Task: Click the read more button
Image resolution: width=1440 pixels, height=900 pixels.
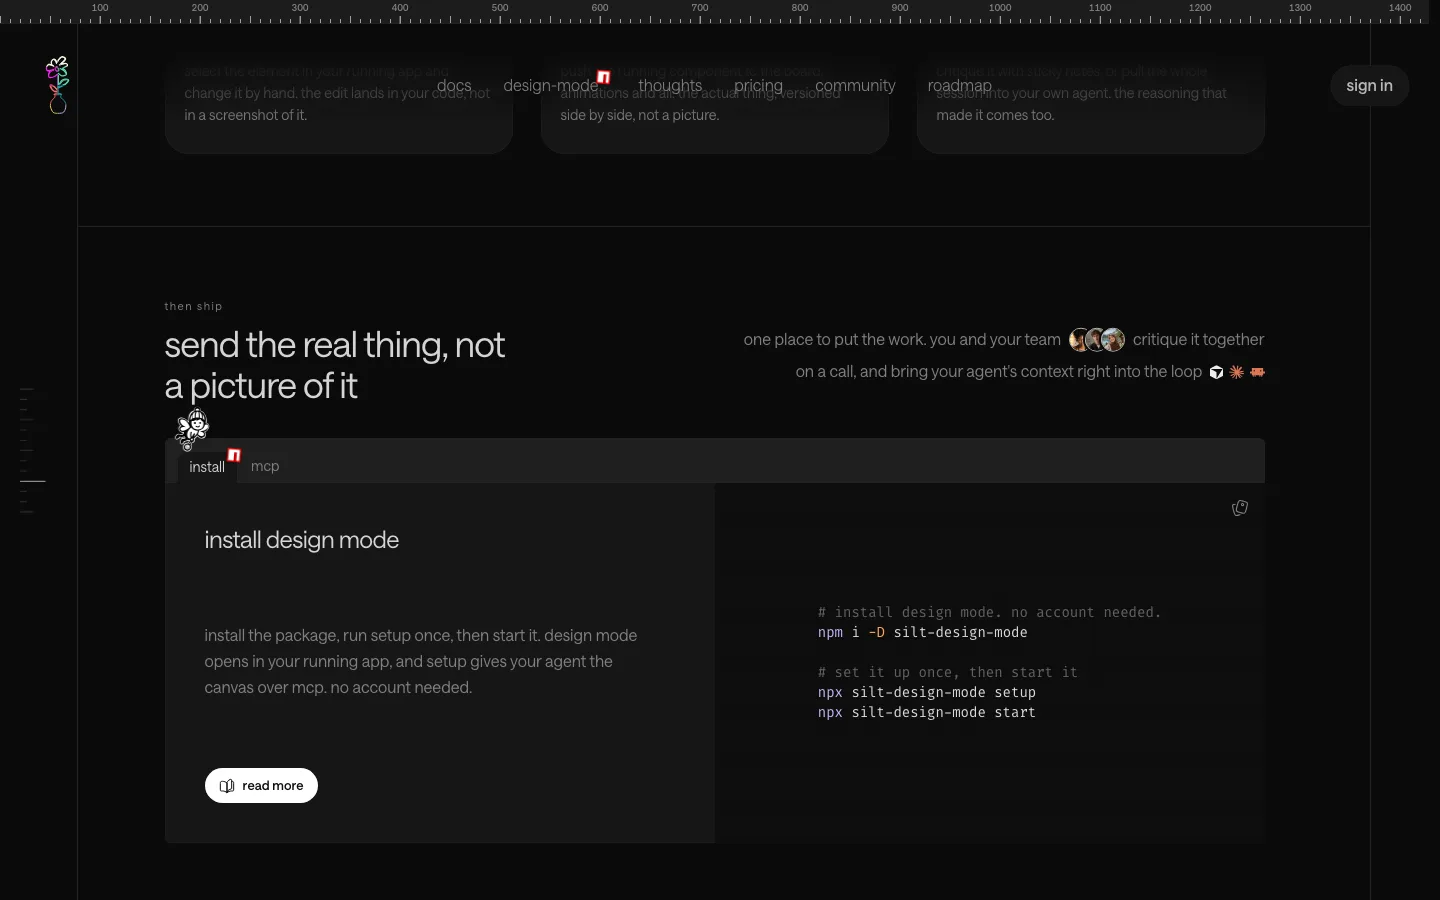Action: click(261, 786)
